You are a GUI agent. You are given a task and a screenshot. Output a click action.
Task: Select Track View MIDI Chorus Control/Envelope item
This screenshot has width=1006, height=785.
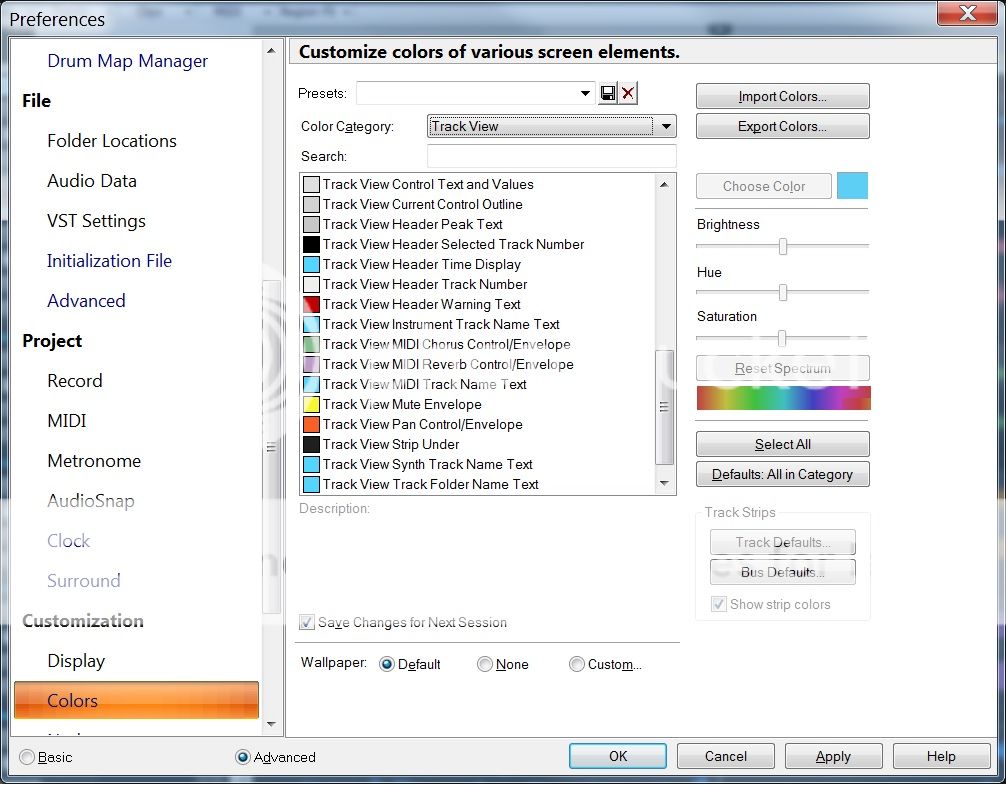(447, 344)
